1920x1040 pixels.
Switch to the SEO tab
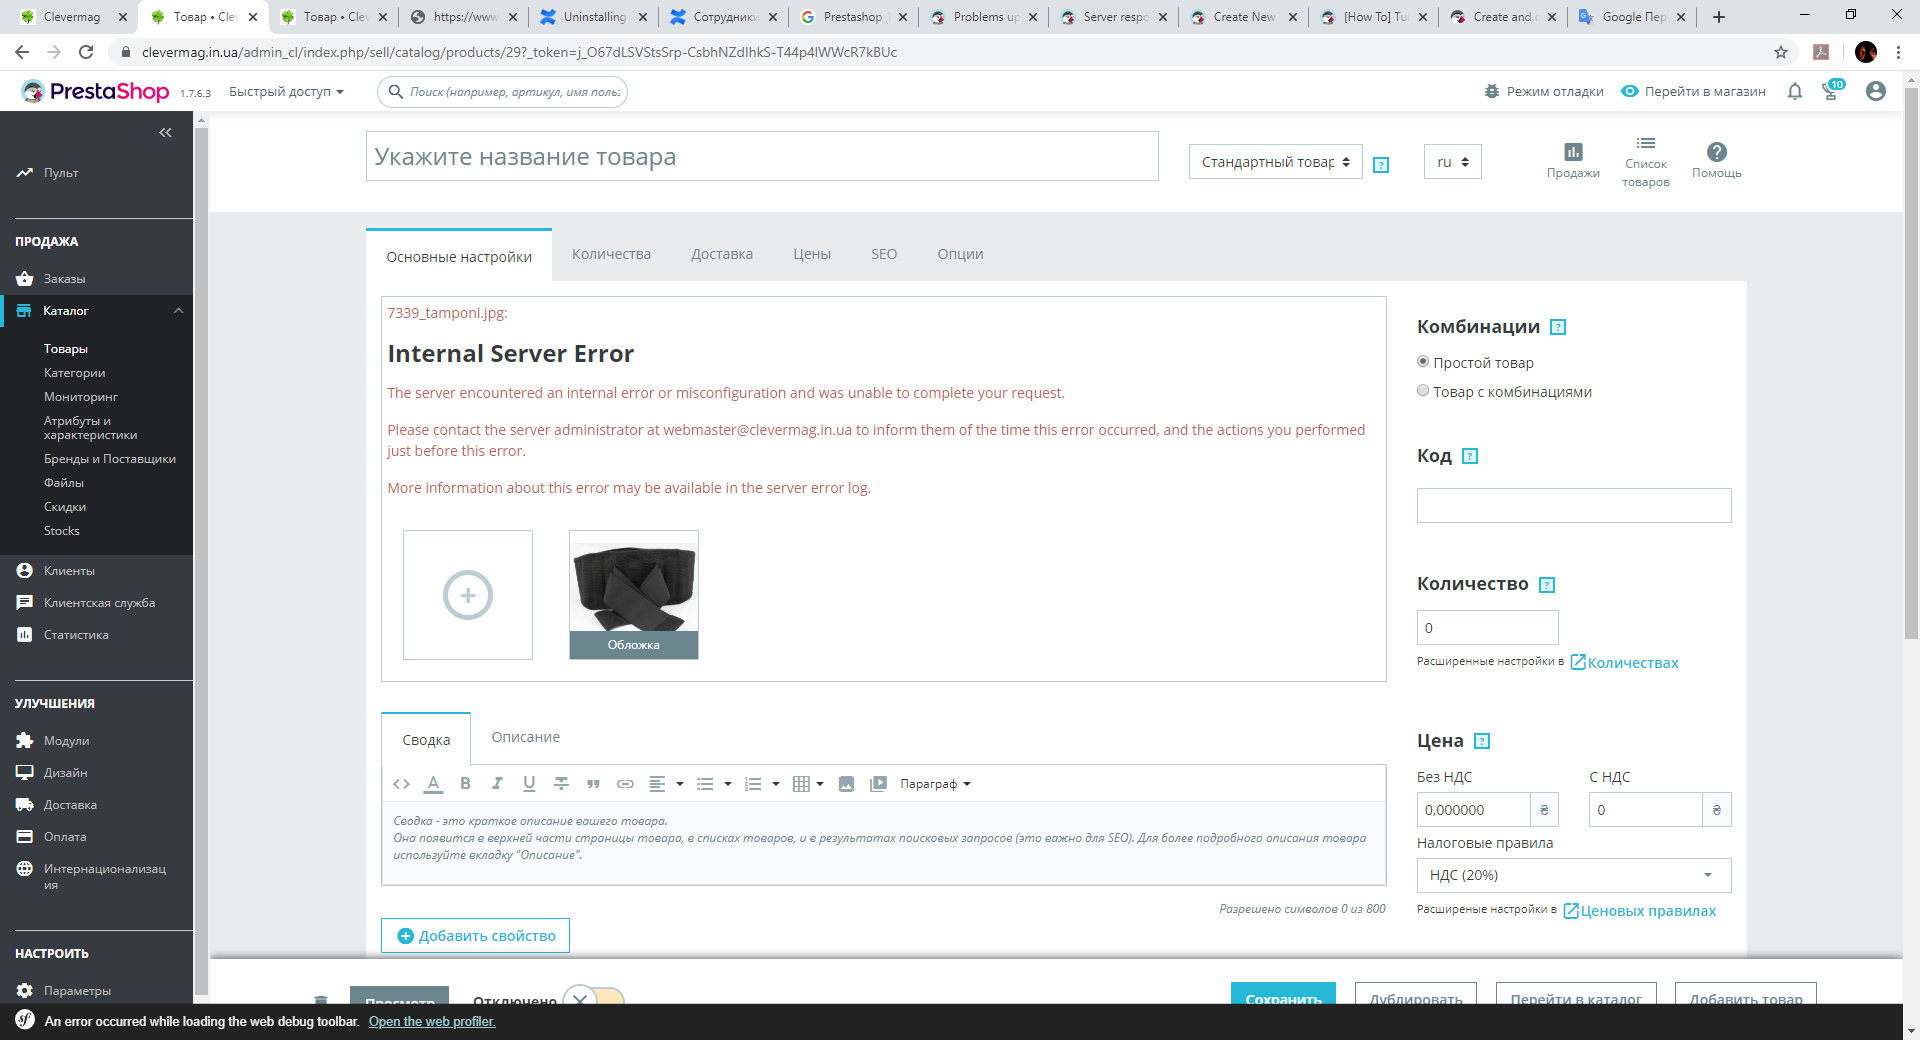pos(884,254)
